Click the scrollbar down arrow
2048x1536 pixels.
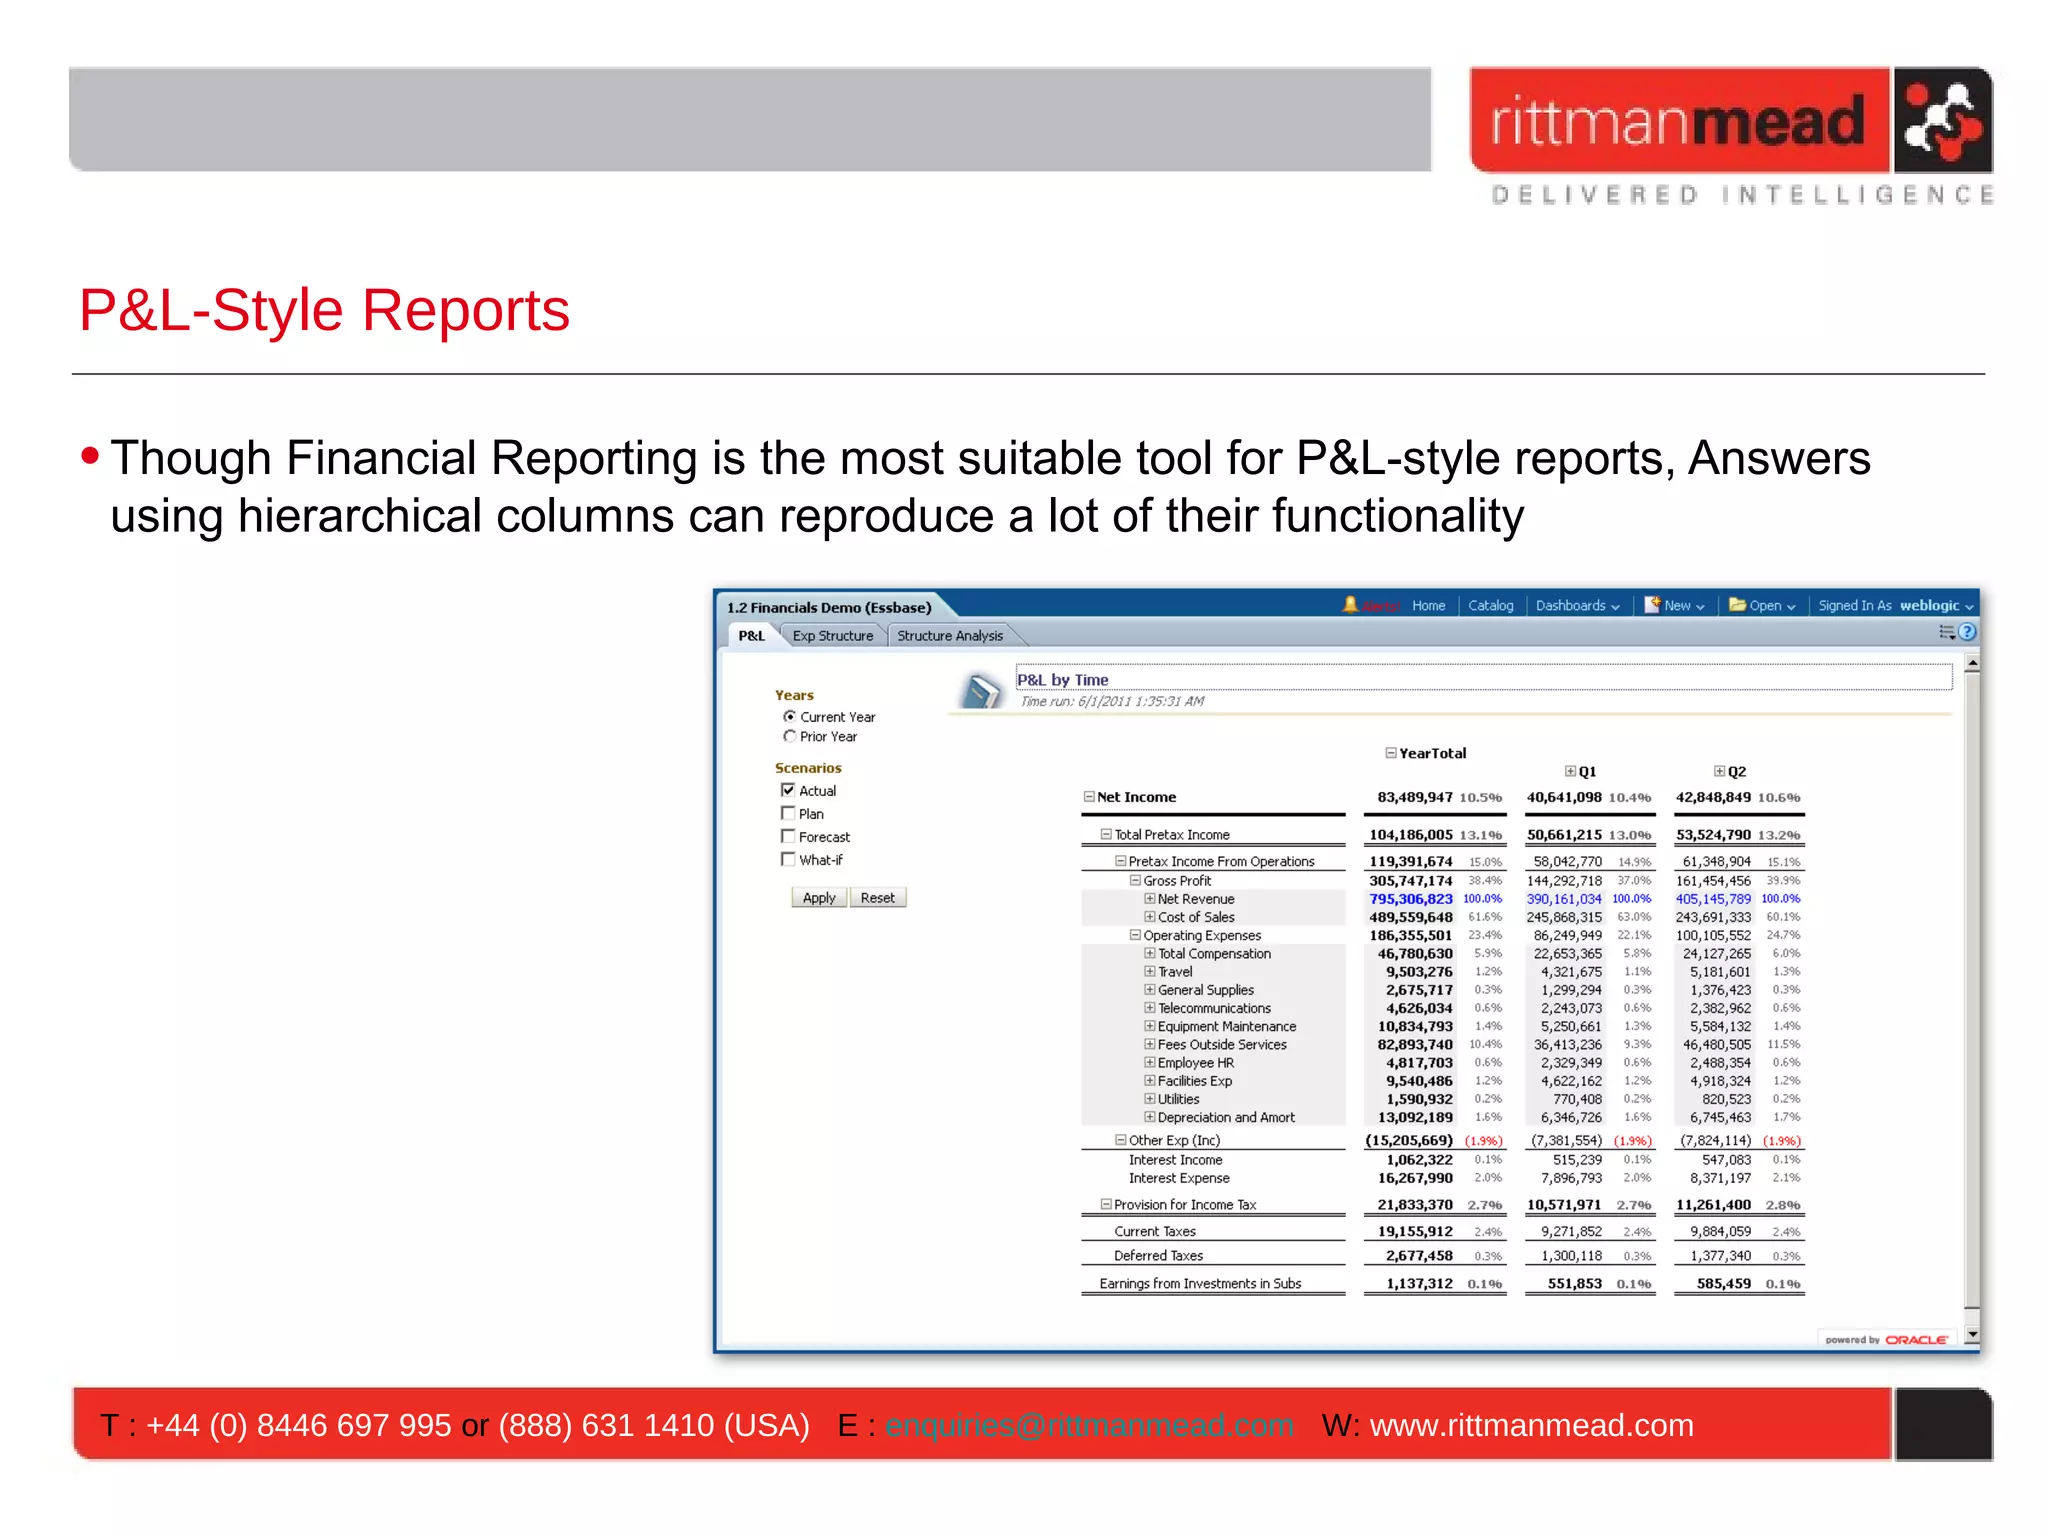[1972, 1334]
